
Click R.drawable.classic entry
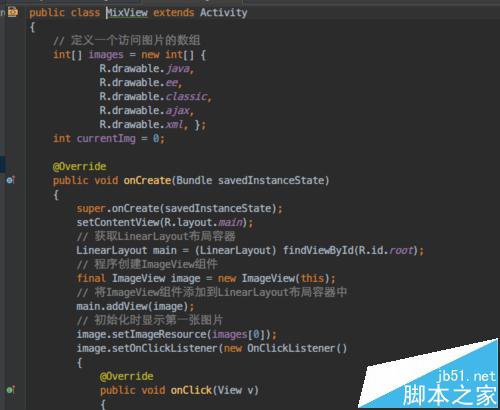[x=155, y=97]
